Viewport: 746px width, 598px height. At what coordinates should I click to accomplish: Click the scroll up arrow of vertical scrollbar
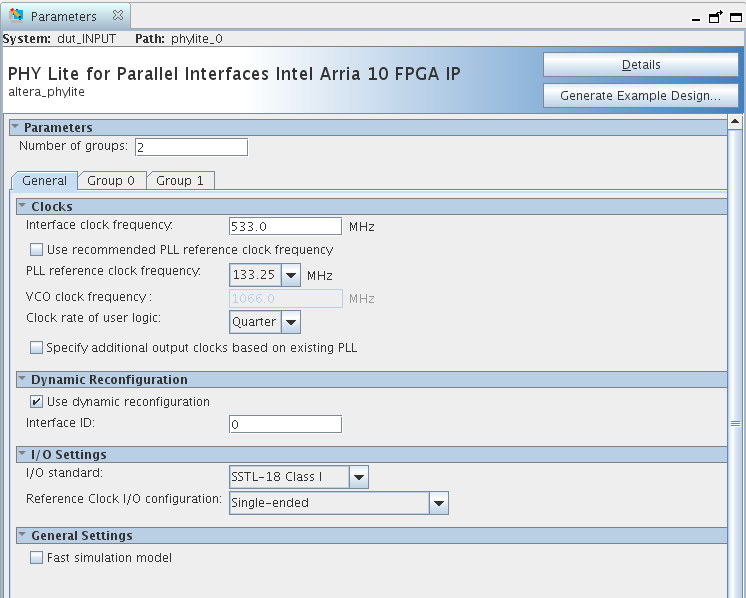(735, 122)
